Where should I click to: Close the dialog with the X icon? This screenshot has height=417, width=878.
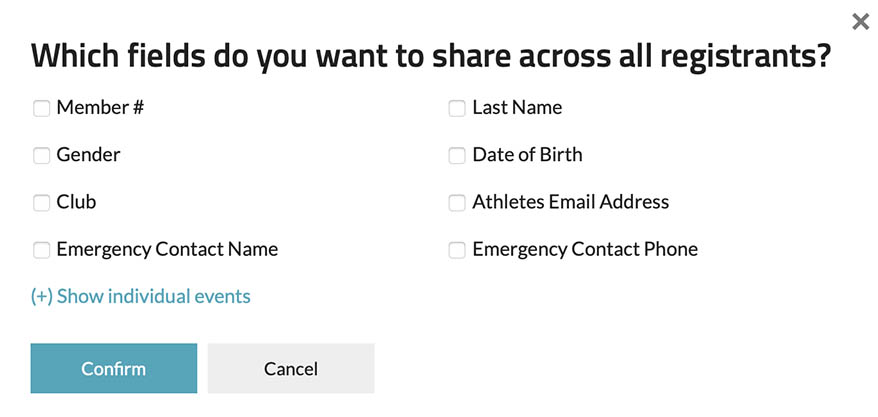(860, 22)
